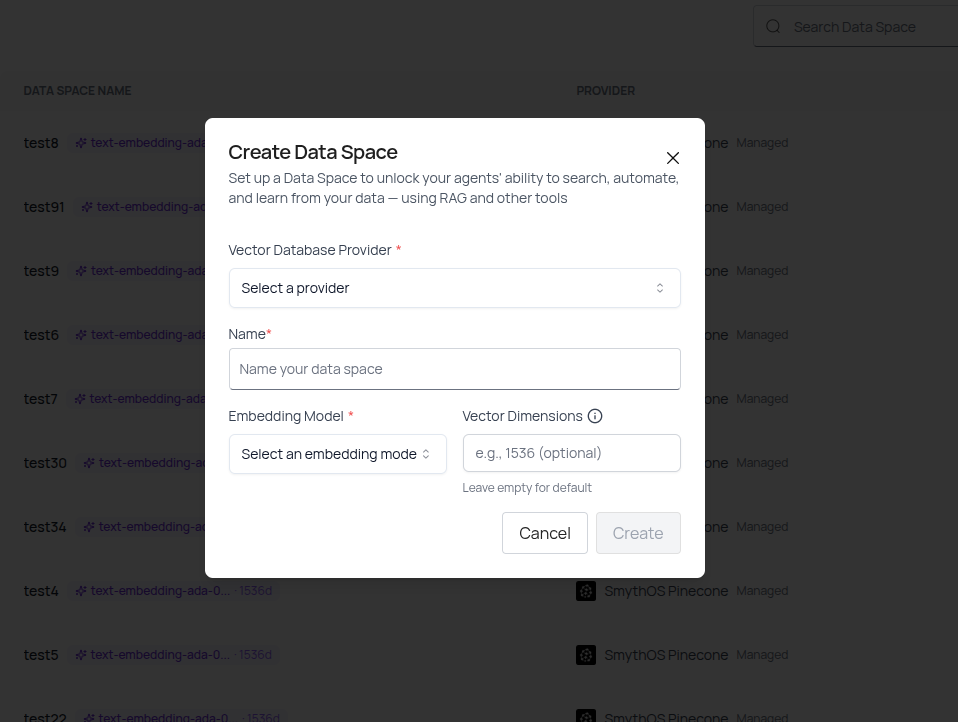
Task: Dismiss the Create Data Space dialog
Action: tap(673, 158)
